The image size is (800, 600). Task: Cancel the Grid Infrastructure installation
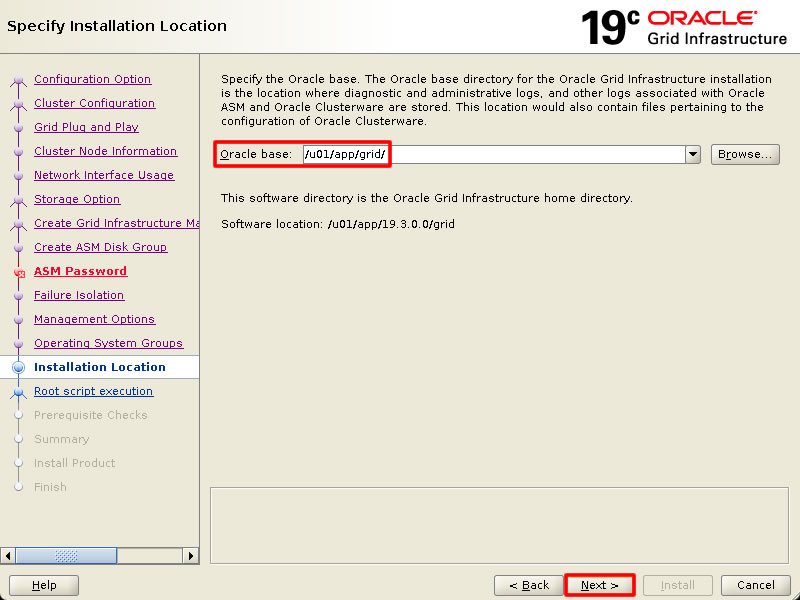[x=756, y=585]
